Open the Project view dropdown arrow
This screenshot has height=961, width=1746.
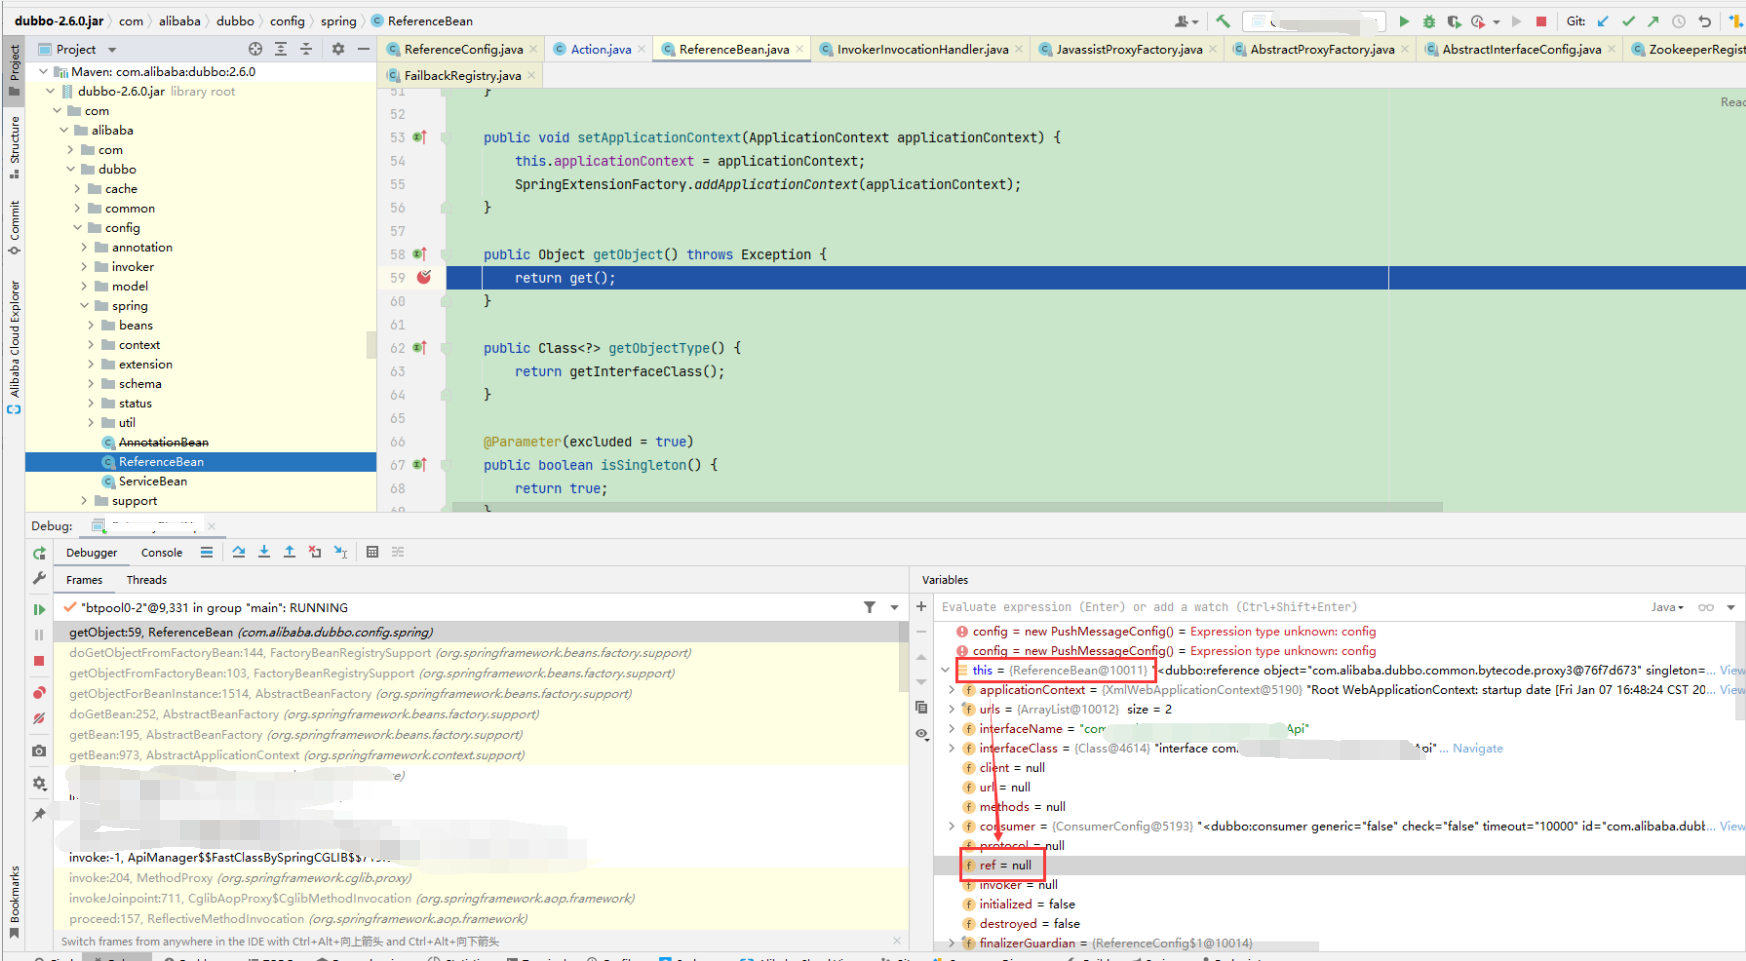[x=112, y=49]
